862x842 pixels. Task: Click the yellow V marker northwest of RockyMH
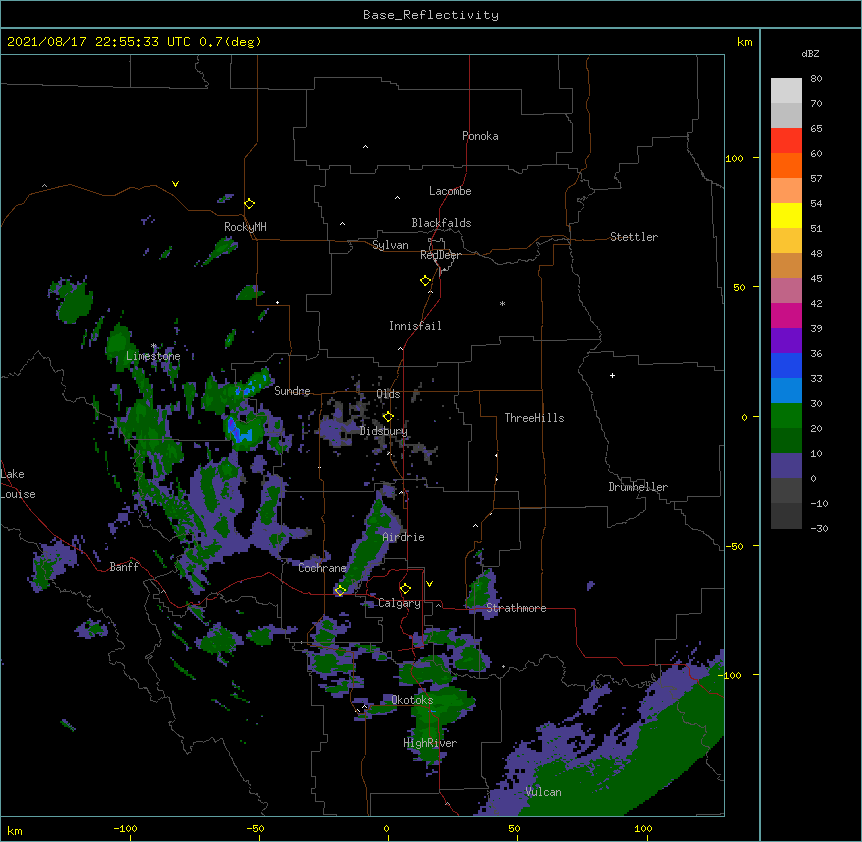click(175, 184)
